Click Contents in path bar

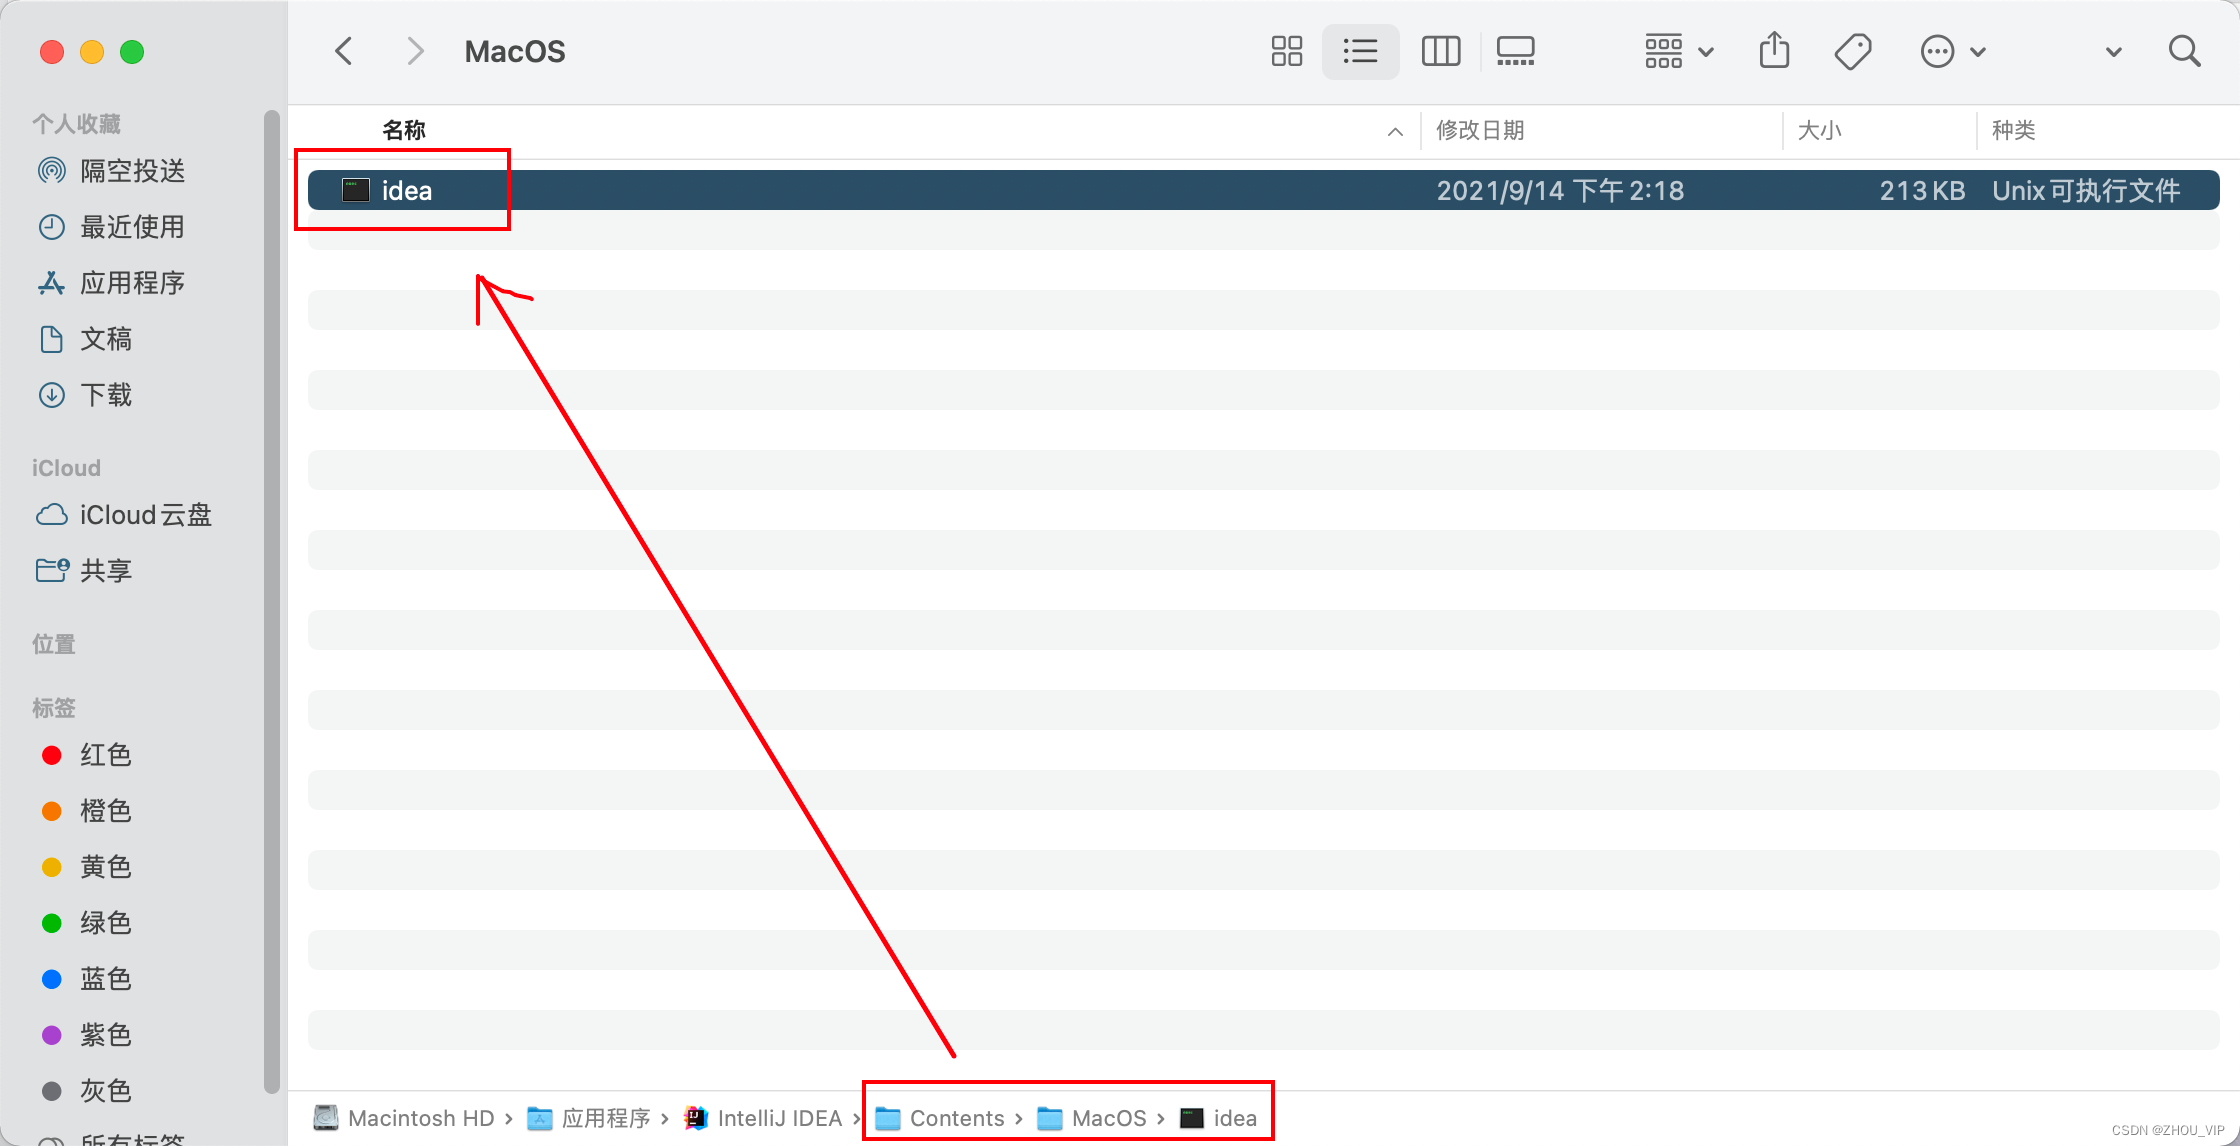pos(956,1118)
